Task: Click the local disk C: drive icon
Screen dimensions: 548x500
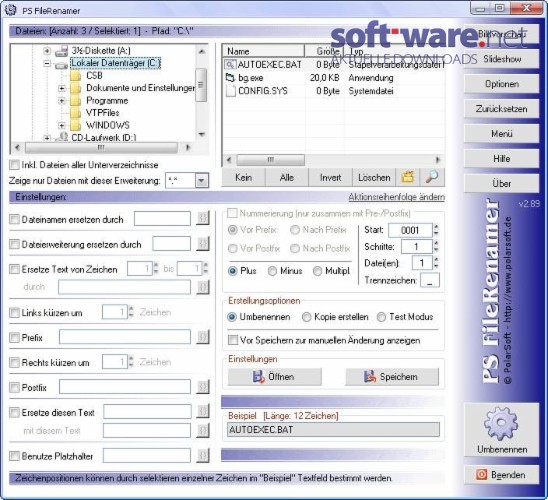Action: point(62,65)
